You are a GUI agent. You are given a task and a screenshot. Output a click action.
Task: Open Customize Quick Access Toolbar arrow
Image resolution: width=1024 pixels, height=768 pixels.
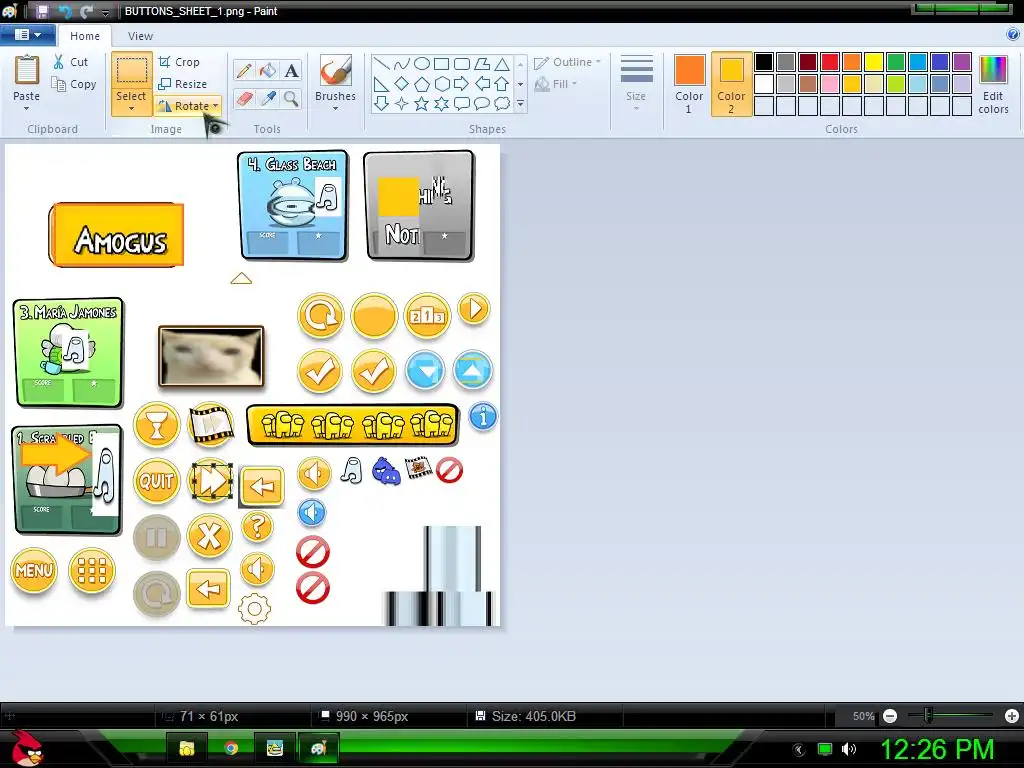coord(105,12)
